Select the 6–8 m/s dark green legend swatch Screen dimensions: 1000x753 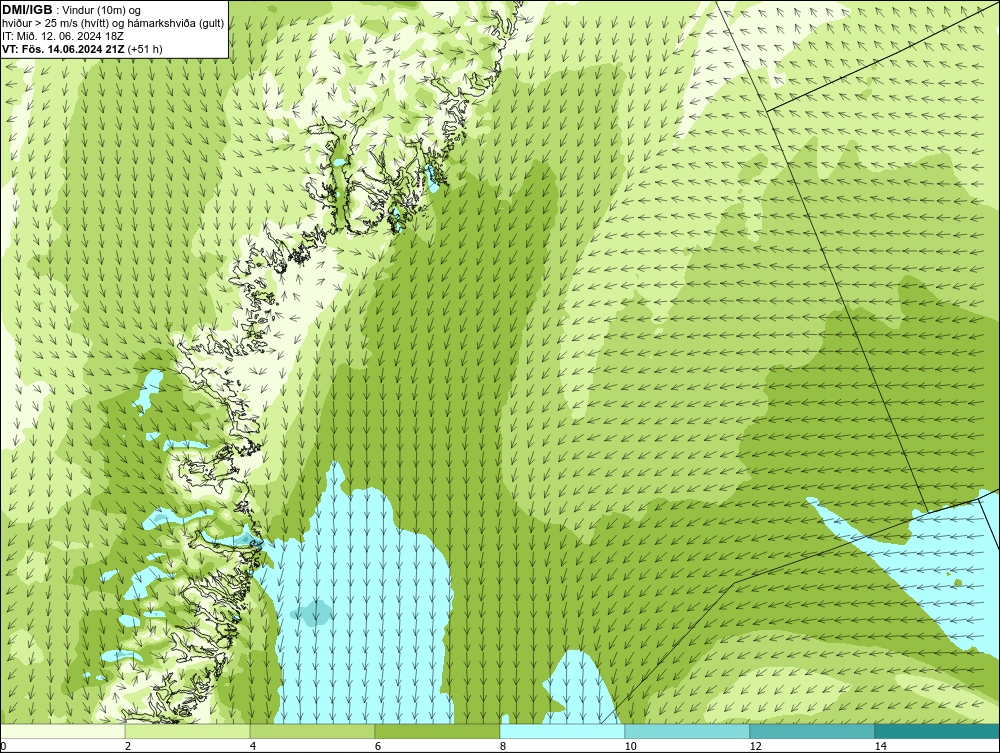(438, 731)
